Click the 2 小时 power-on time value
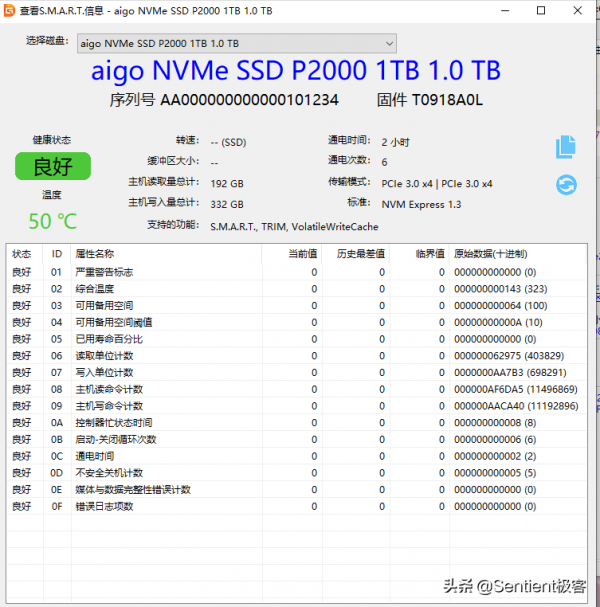The image size is (600, 607). point(395,142)
